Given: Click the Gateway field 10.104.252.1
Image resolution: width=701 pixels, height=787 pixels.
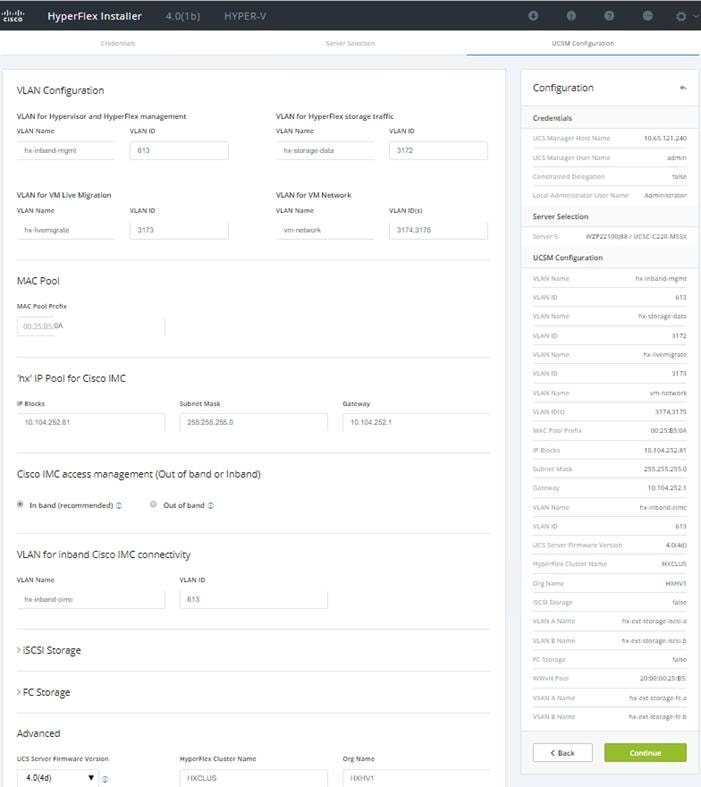Looking at the screenshot, I should pyautogui.click(x=416, y=422).
